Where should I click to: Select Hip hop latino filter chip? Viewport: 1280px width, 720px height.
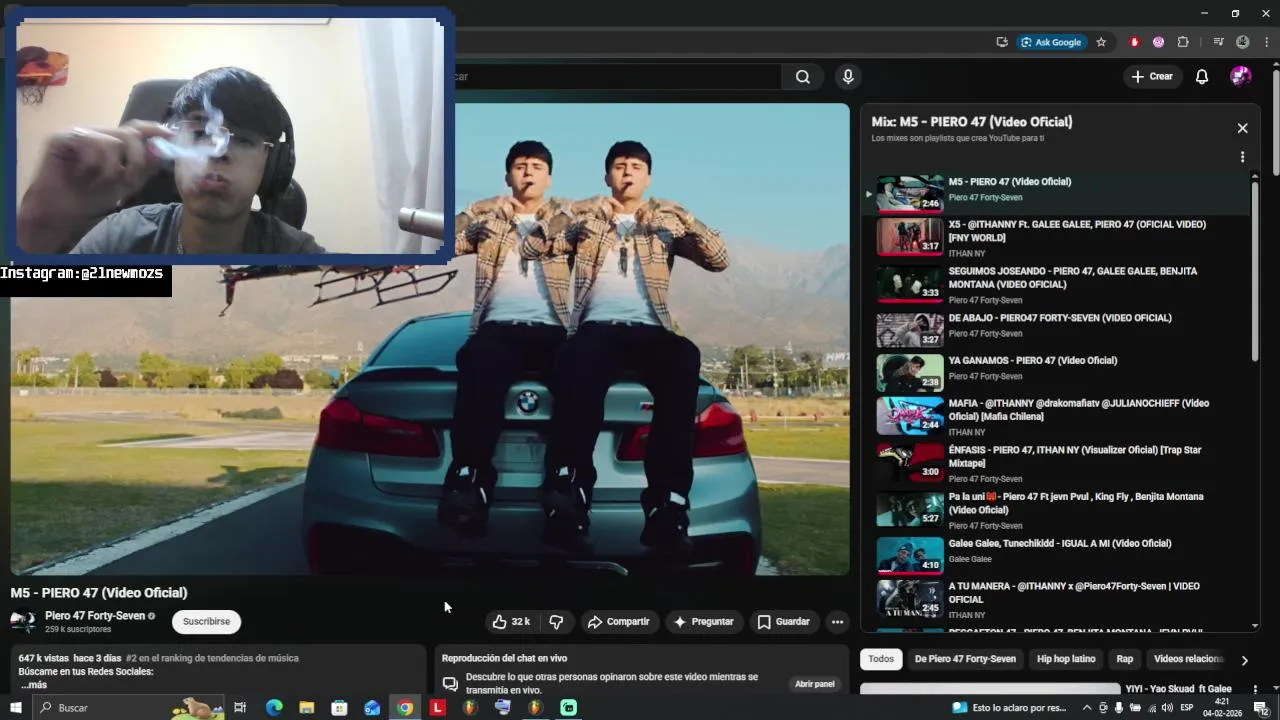coord(1066,659)
